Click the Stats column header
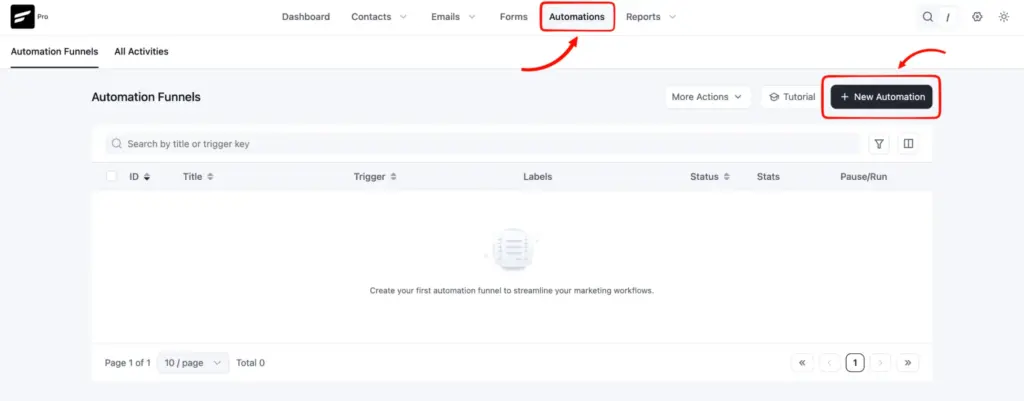Viewport: 1024px width, 401px height. (x=768, y=176)
